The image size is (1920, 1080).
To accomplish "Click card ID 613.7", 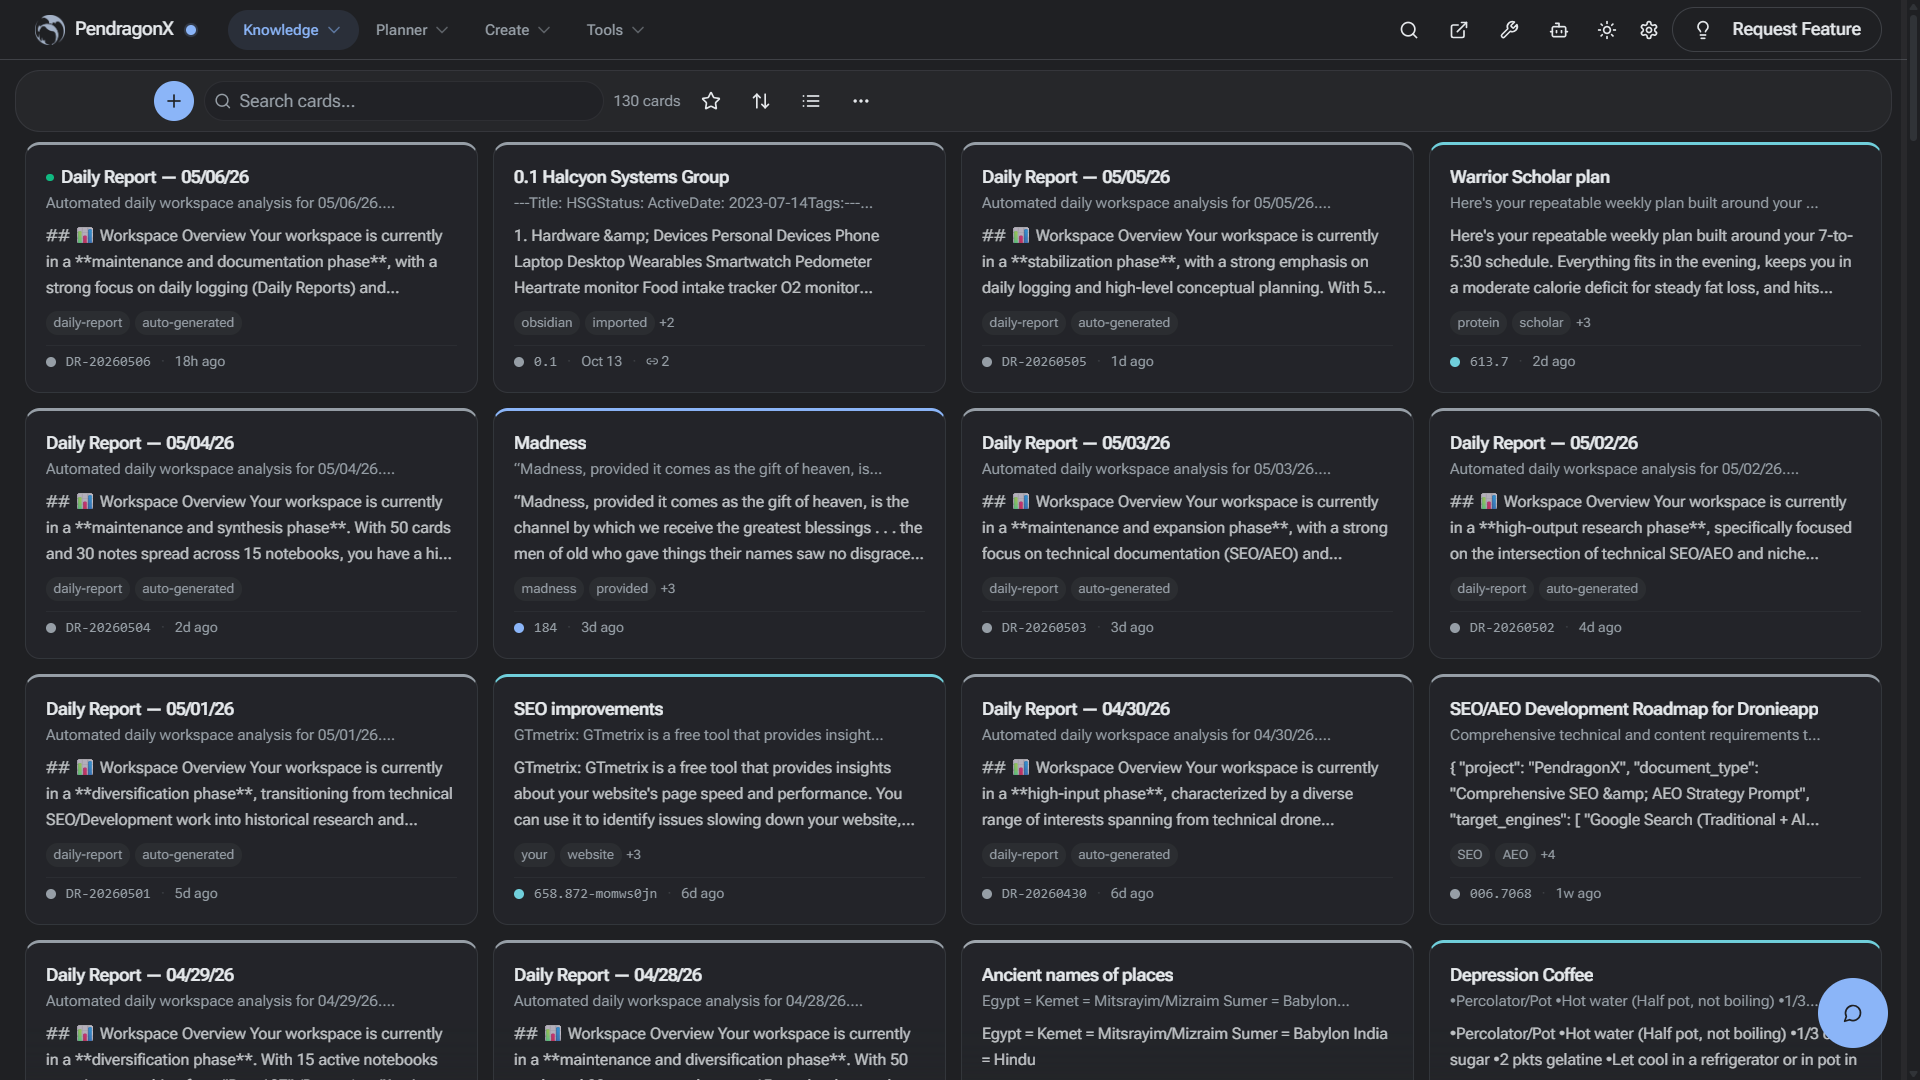I will pos(1489,362).
